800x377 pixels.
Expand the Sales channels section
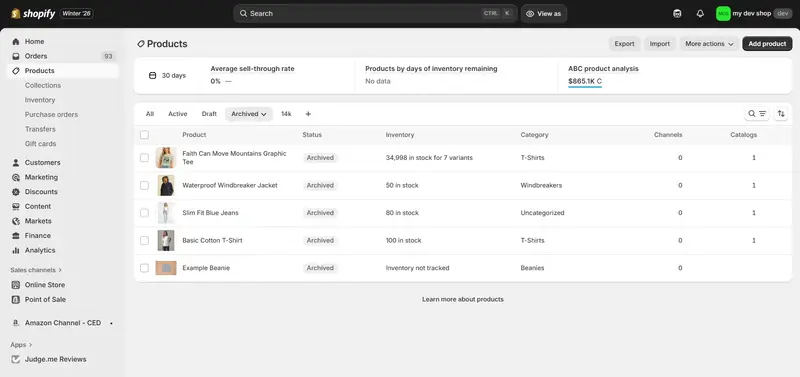click(36, 270)
